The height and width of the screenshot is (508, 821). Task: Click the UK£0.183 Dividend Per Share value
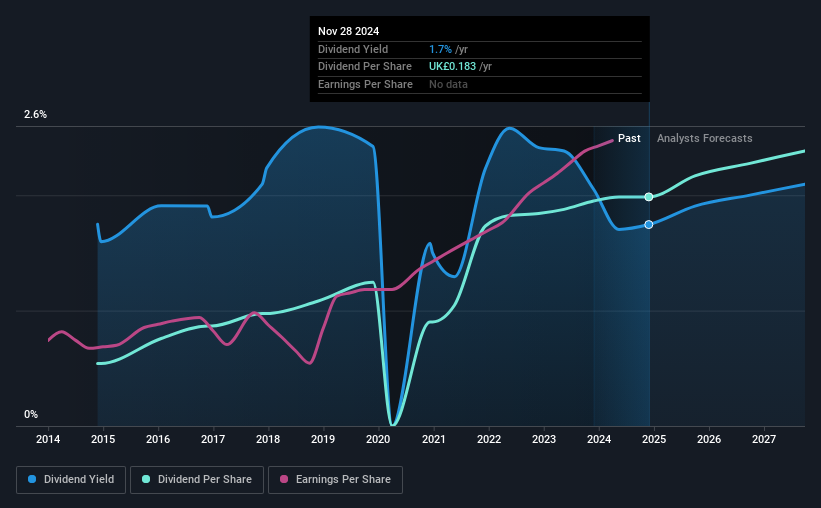(452, 67)
